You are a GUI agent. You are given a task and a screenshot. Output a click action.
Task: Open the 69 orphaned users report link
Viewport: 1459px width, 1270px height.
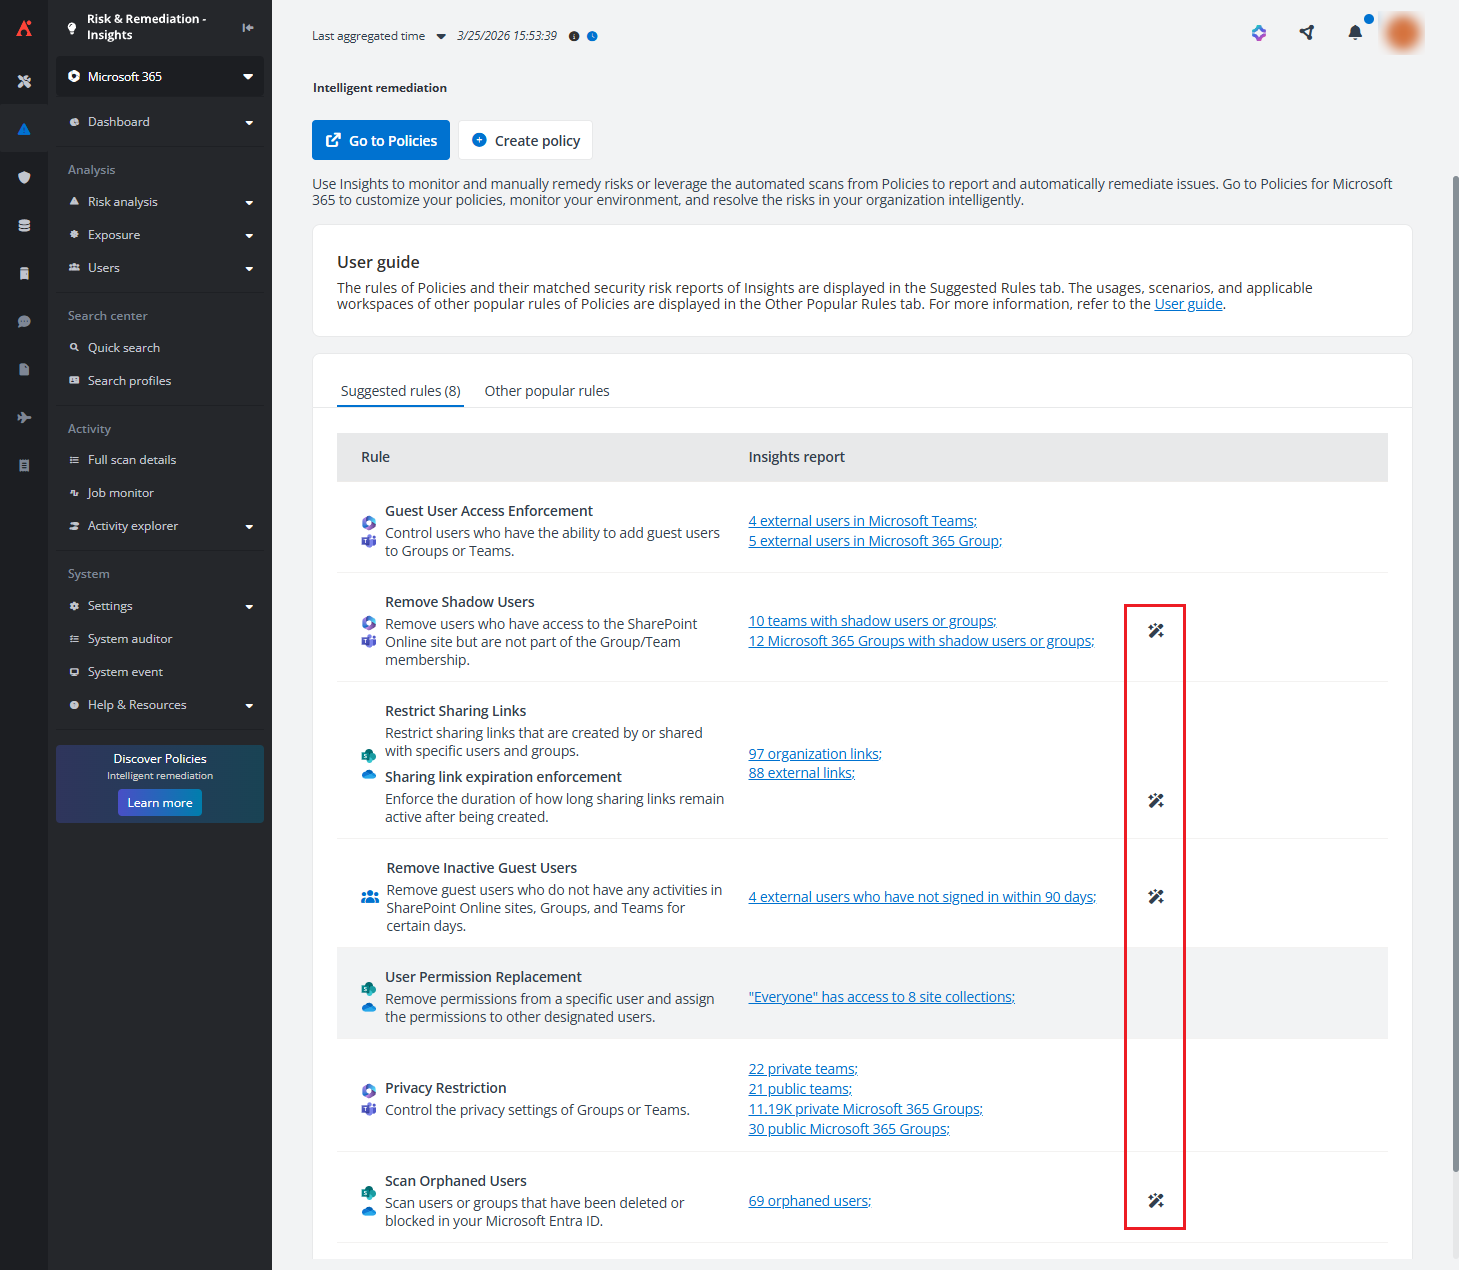point(808,1200)
